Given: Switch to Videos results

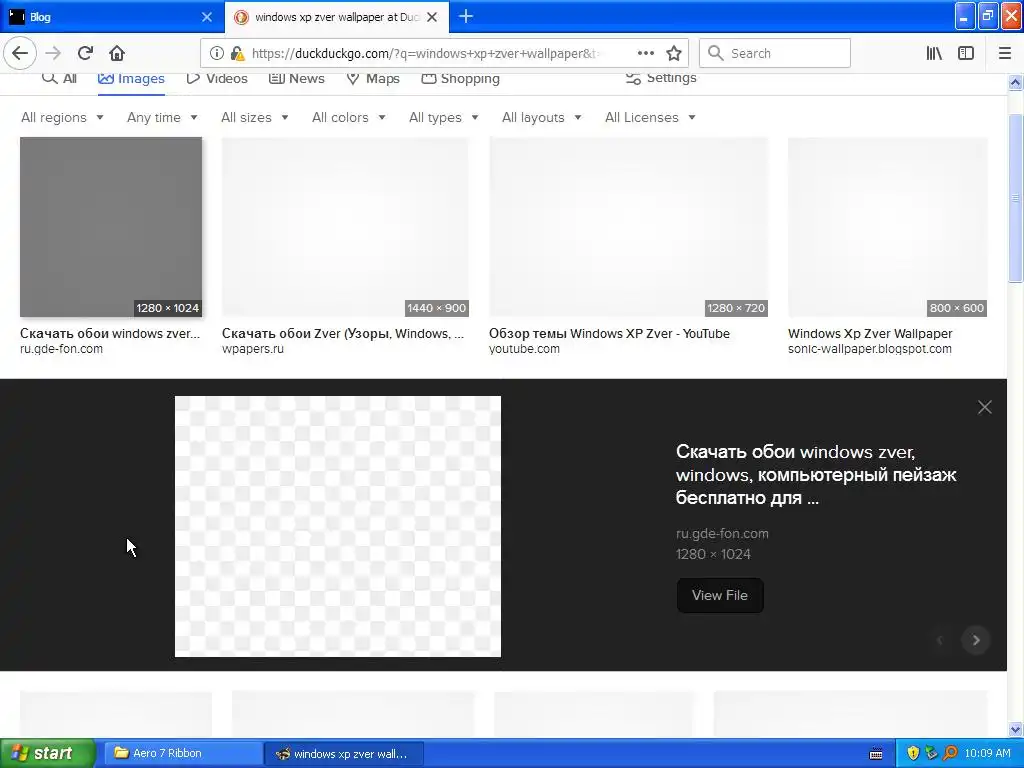Looking at the screenshot, I should pos(217,78).
